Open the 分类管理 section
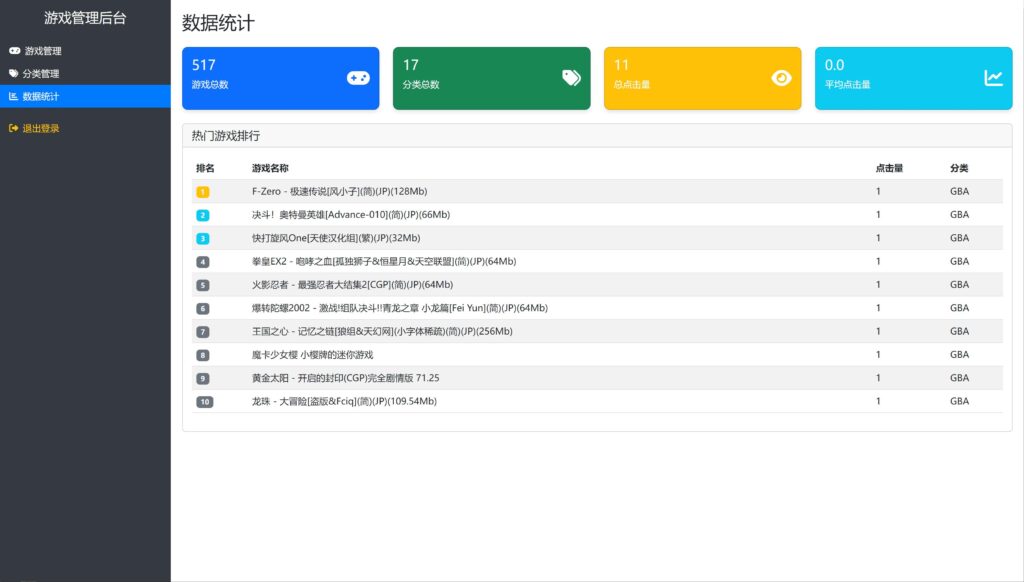 point(44,72)
